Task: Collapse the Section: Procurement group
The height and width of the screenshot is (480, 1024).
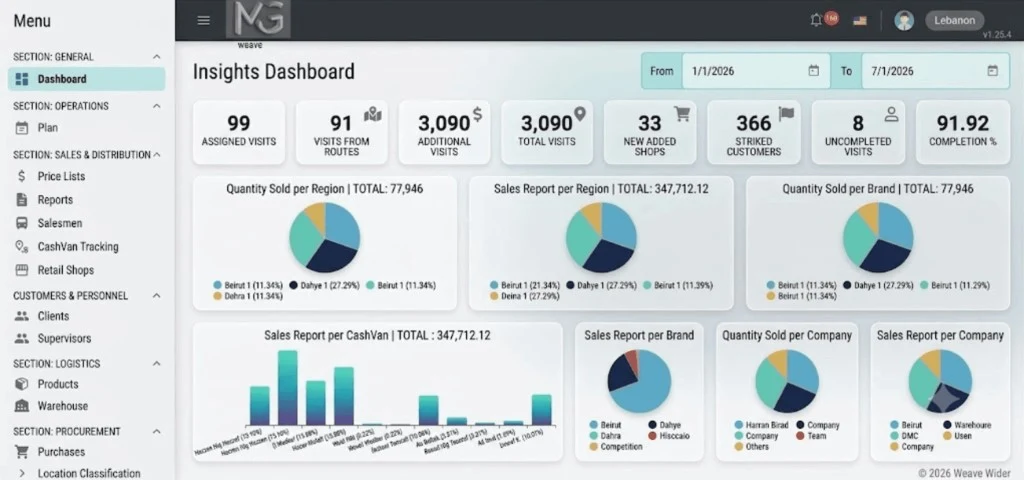Action: pos(157,432)
